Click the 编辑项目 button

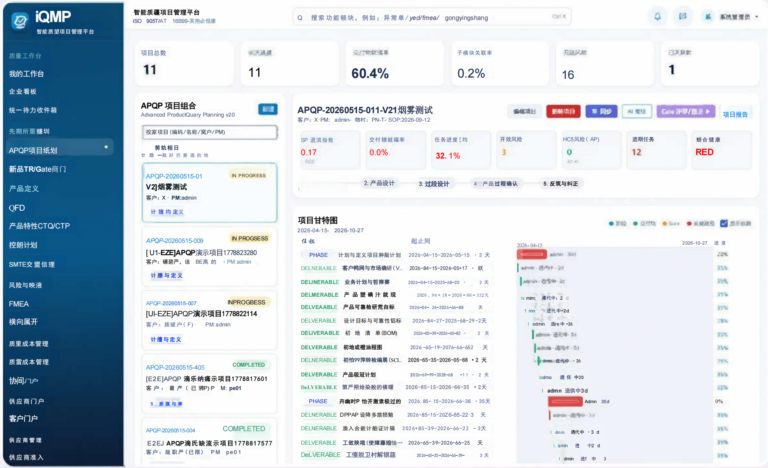click(x=524, y=112)
